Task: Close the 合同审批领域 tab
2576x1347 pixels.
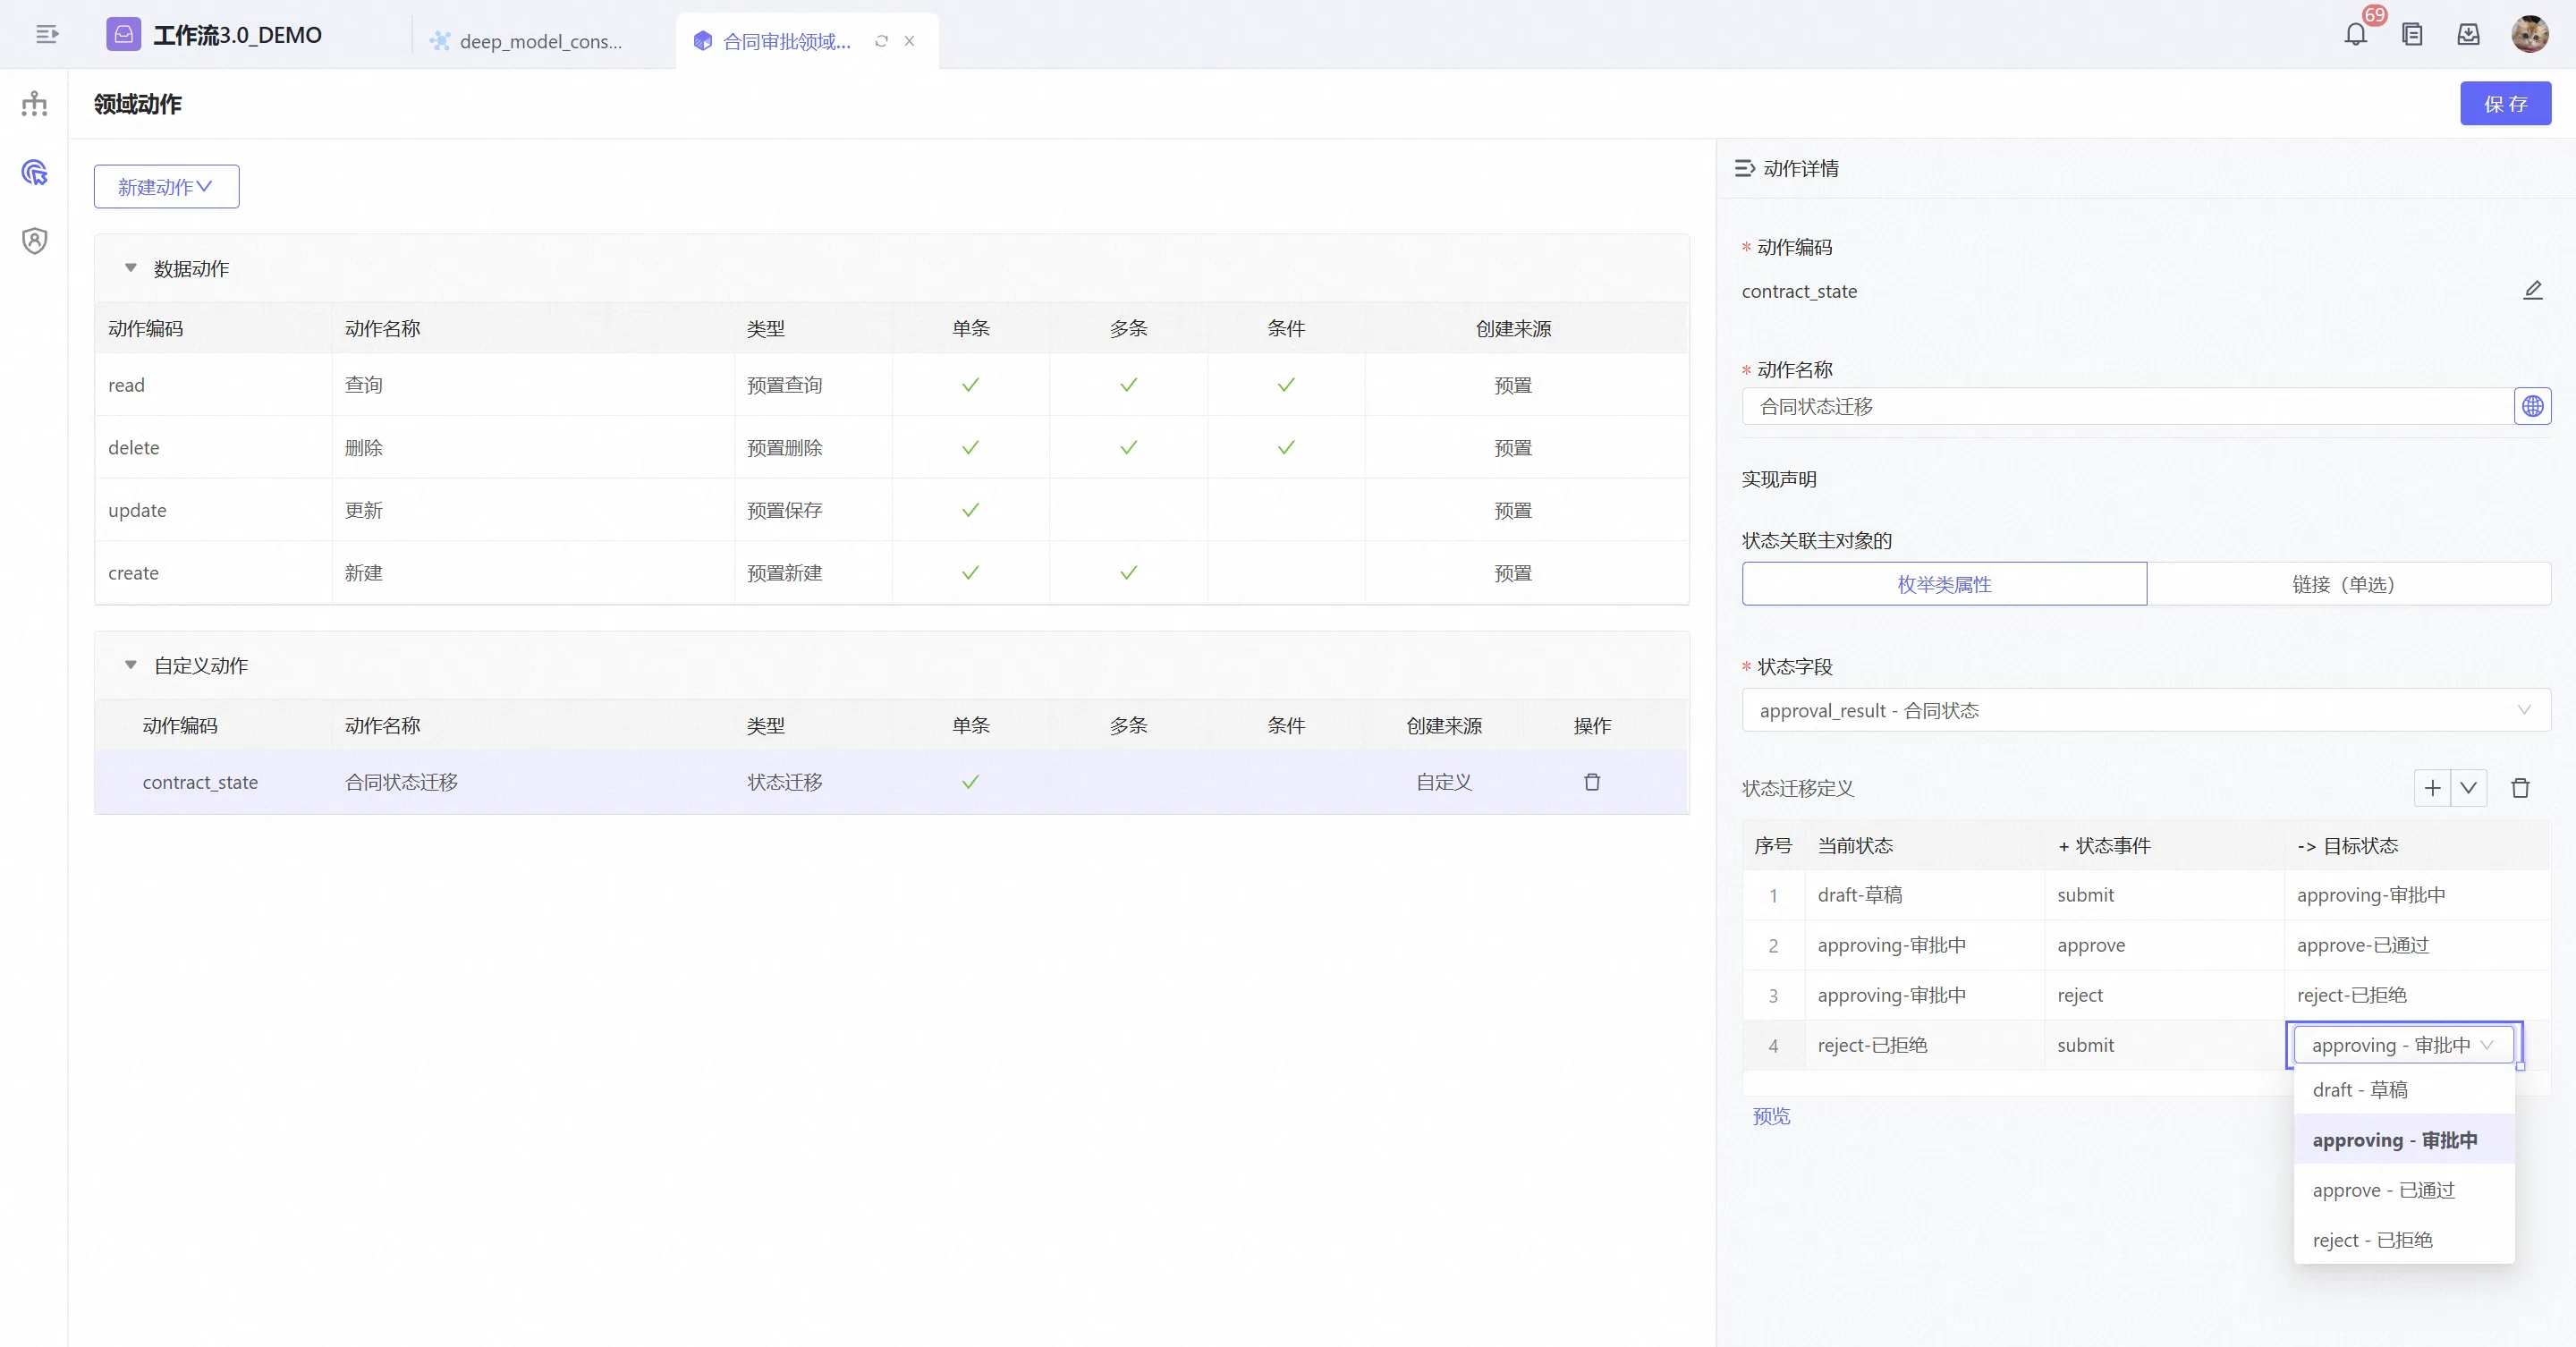Action: [909, 41]
